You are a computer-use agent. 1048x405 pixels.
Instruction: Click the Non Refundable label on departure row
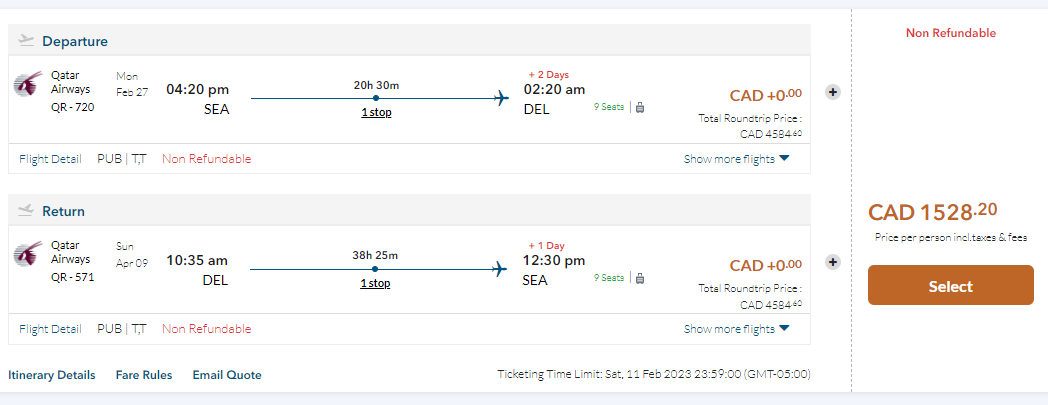(x=207, y=159)
